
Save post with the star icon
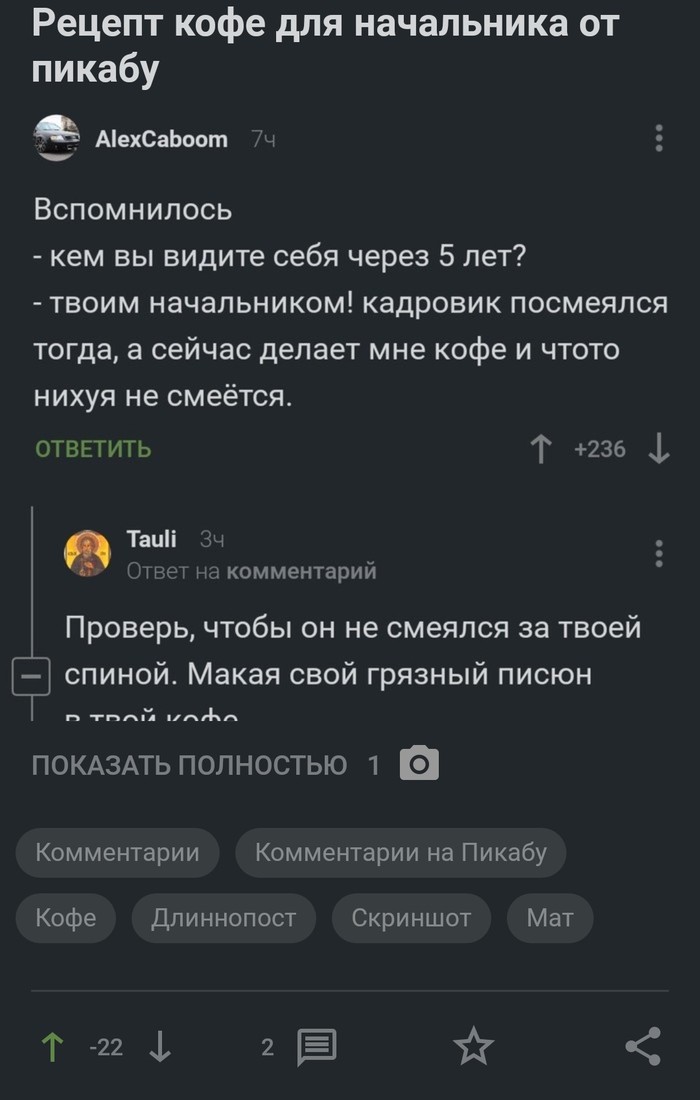(473, 1047)
